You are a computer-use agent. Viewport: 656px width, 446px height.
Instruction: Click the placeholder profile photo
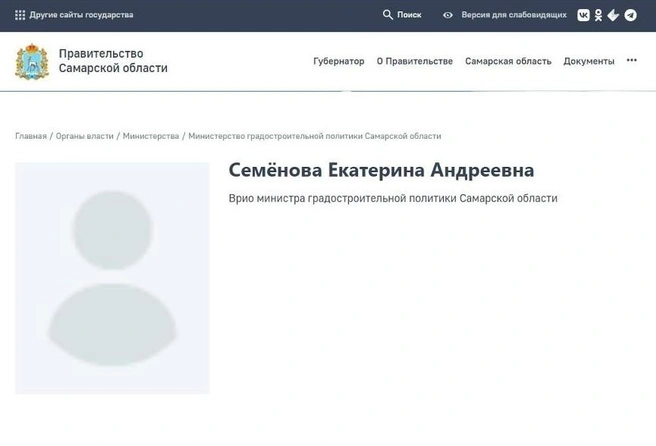[112, 278]
